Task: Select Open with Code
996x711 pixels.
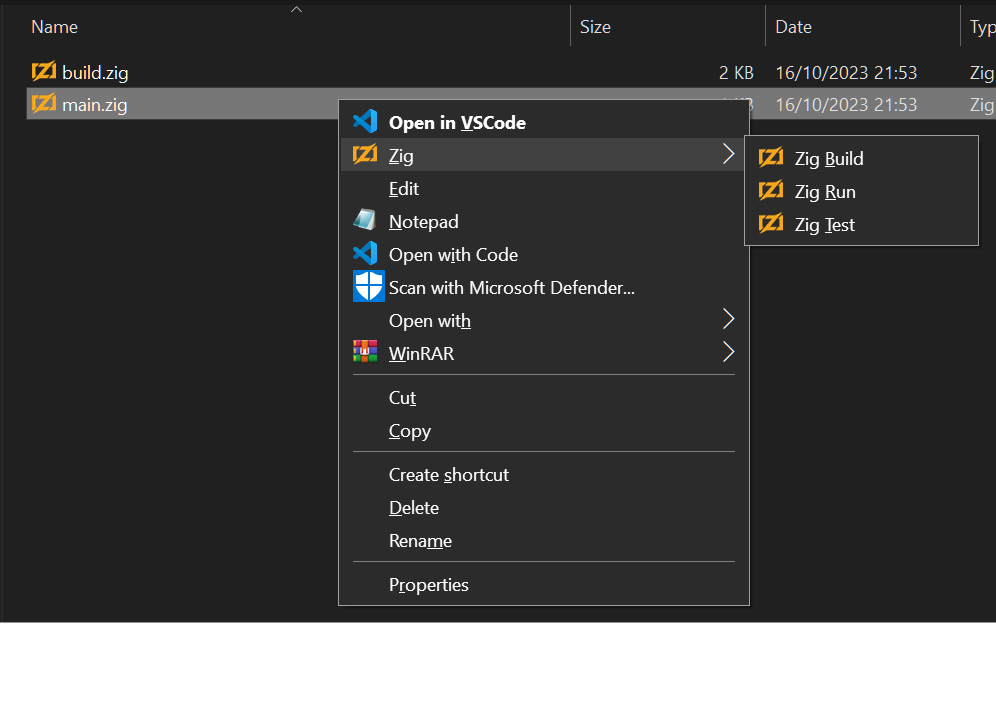Action: pos(544,254)
